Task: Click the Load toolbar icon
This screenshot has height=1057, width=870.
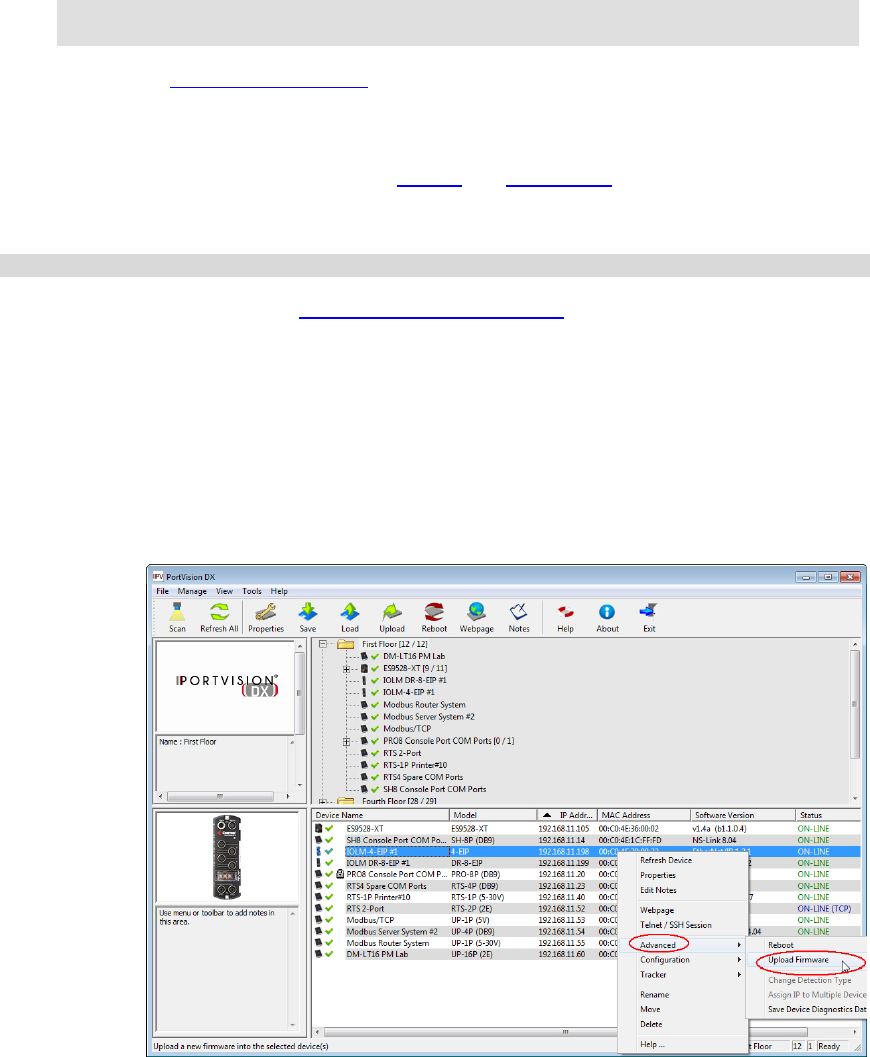Action: click(x=350, y=612)
